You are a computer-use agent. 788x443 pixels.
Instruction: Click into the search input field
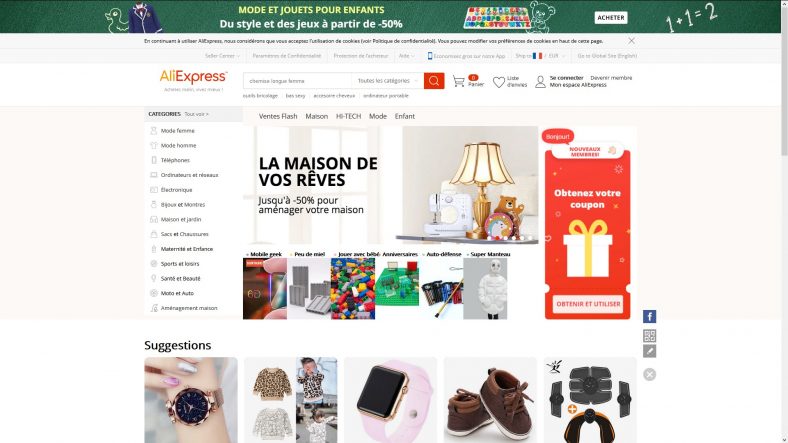click(x=297, y=81)
